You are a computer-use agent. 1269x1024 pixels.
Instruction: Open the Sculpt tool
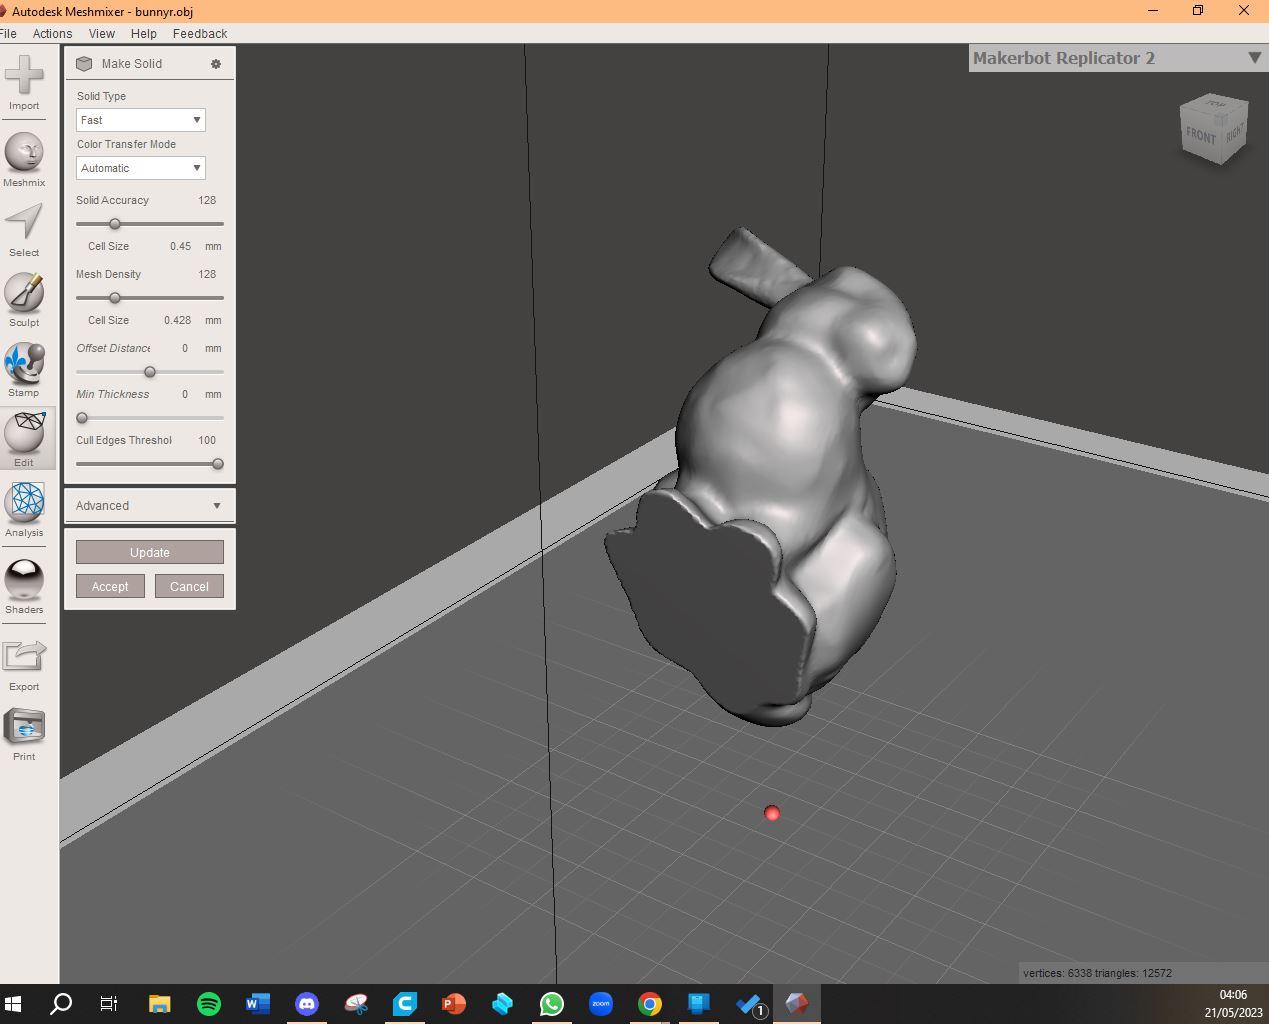tap(24, 300)
